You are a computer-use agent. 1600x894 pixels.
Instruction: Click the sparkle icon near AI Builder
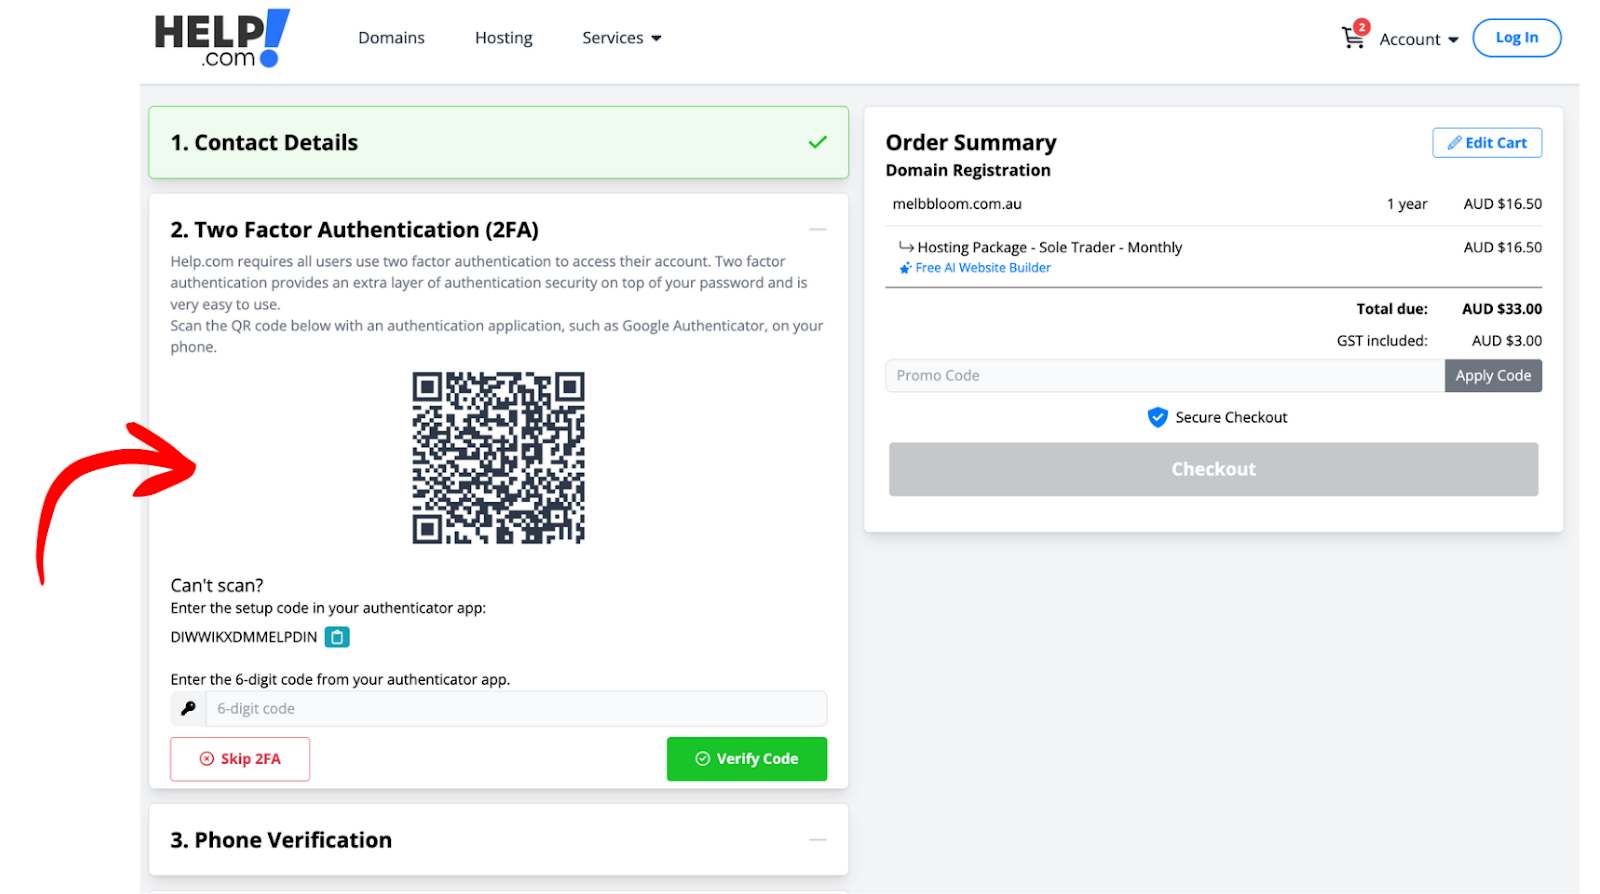coord(905,268)
